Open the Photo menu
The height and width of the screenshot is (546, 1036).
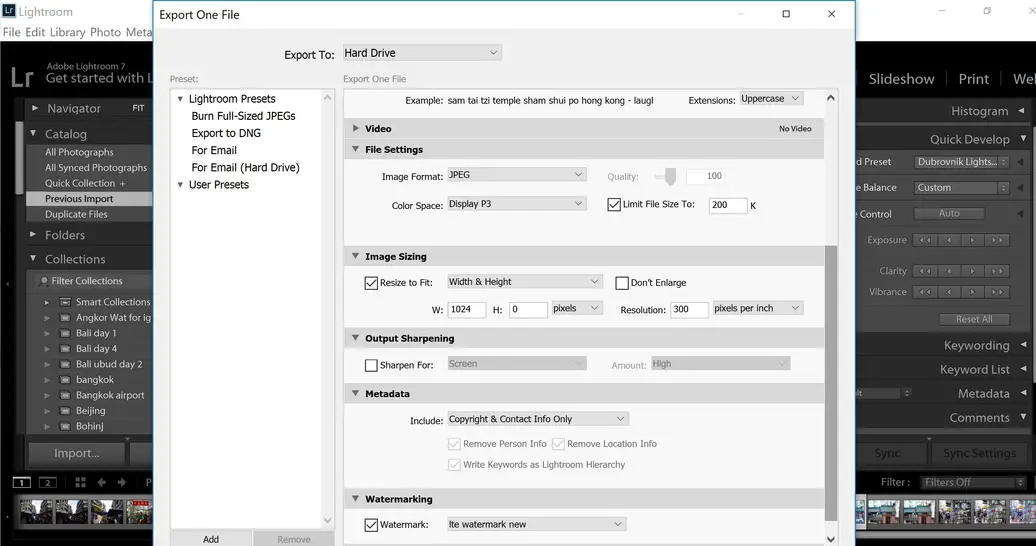(x=105, y=32)
